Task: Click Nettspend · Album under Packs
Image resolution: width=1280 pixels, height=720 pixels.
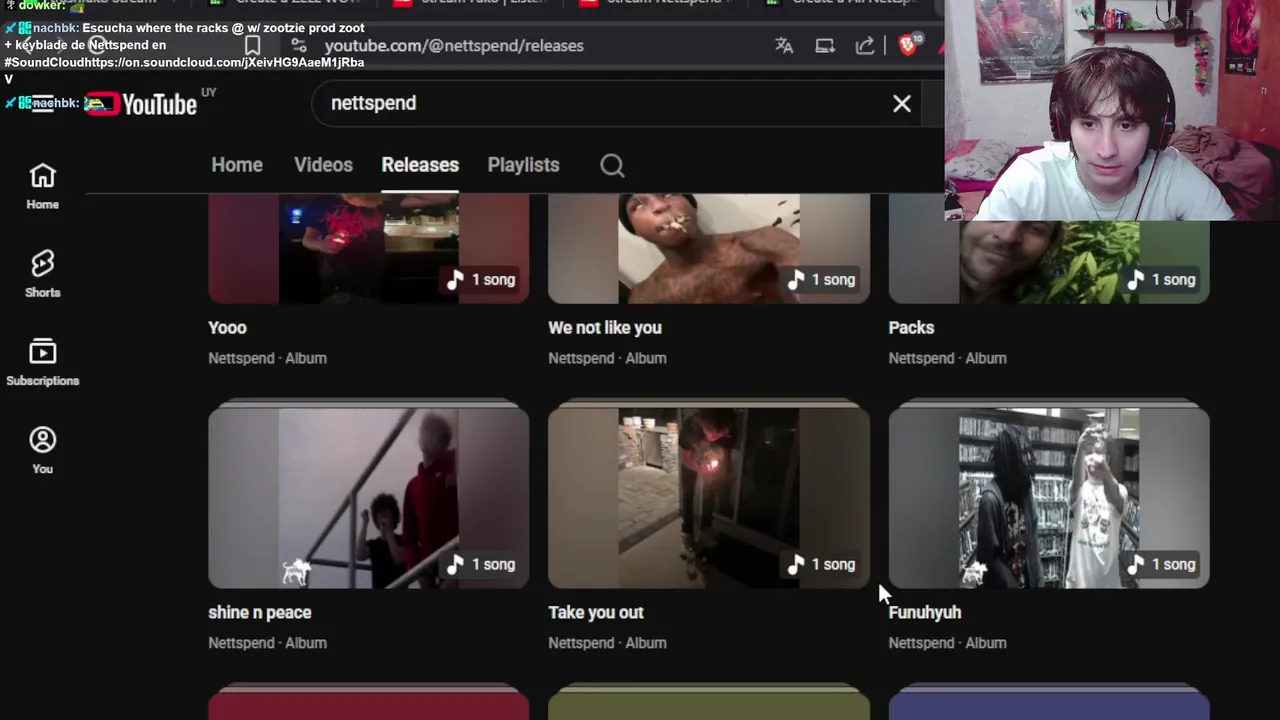Action: click(x=947, y=358)
